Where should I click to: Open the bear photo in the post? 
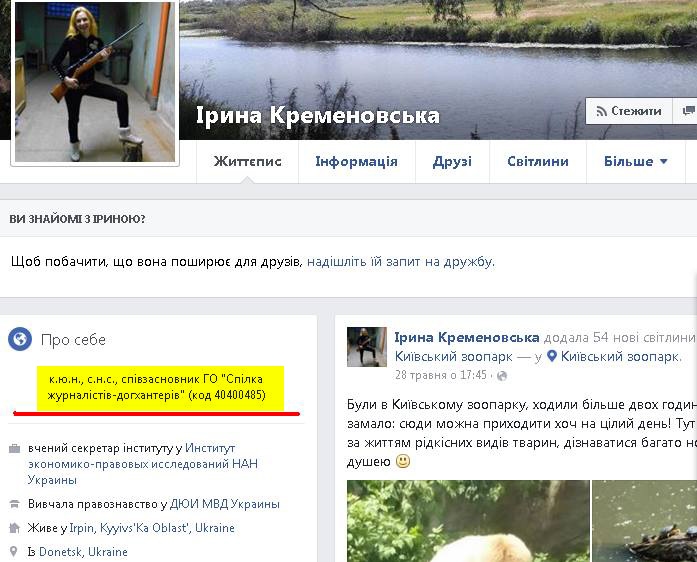tap(468, 521)
